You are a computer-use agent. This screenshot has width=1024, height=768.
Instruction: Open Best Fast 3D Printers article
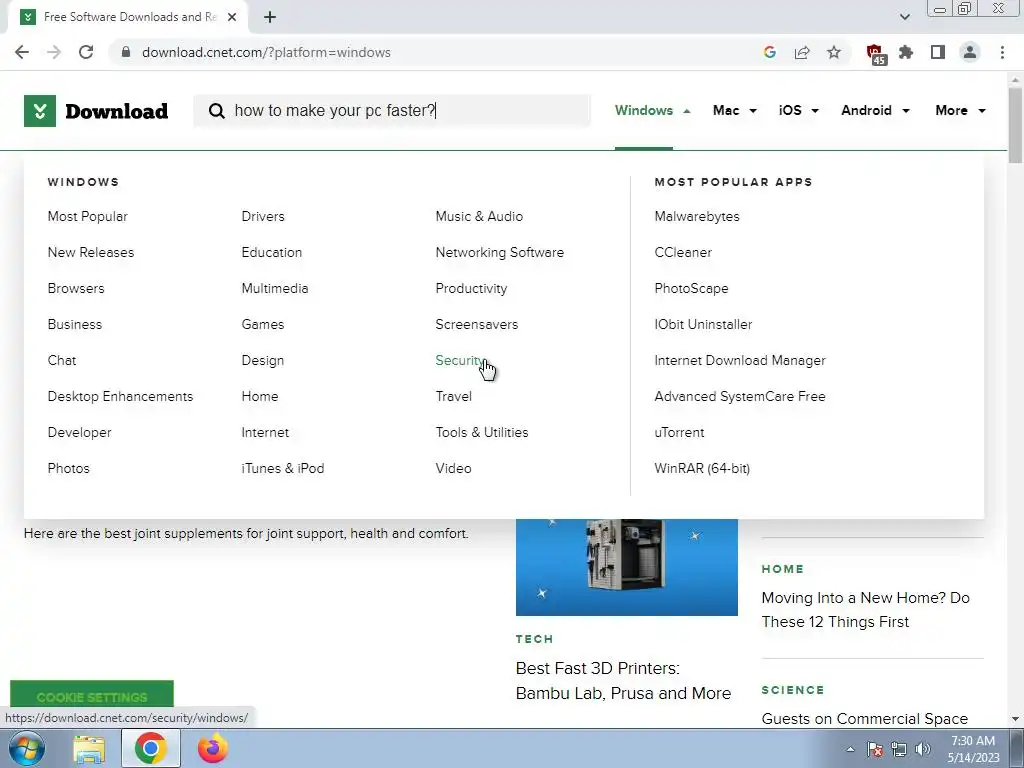point(623,680)
